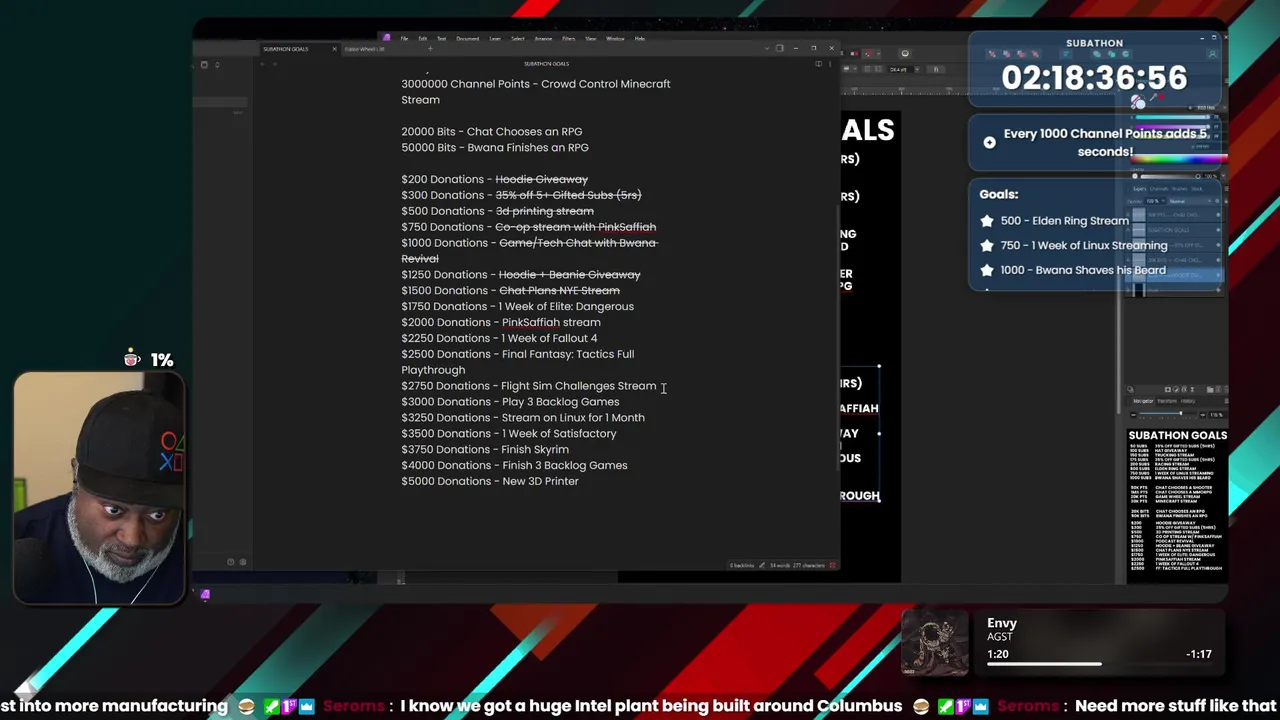Click the struck-through 'Hoodie Giveaway' $200 line
1280x720 pixels.
(494, 179)
